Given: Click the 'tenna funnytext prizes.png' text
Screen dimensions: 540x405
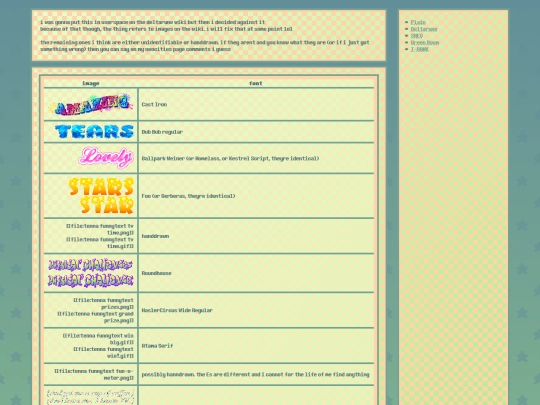Looking at the screenshot, I should [103, 303].
